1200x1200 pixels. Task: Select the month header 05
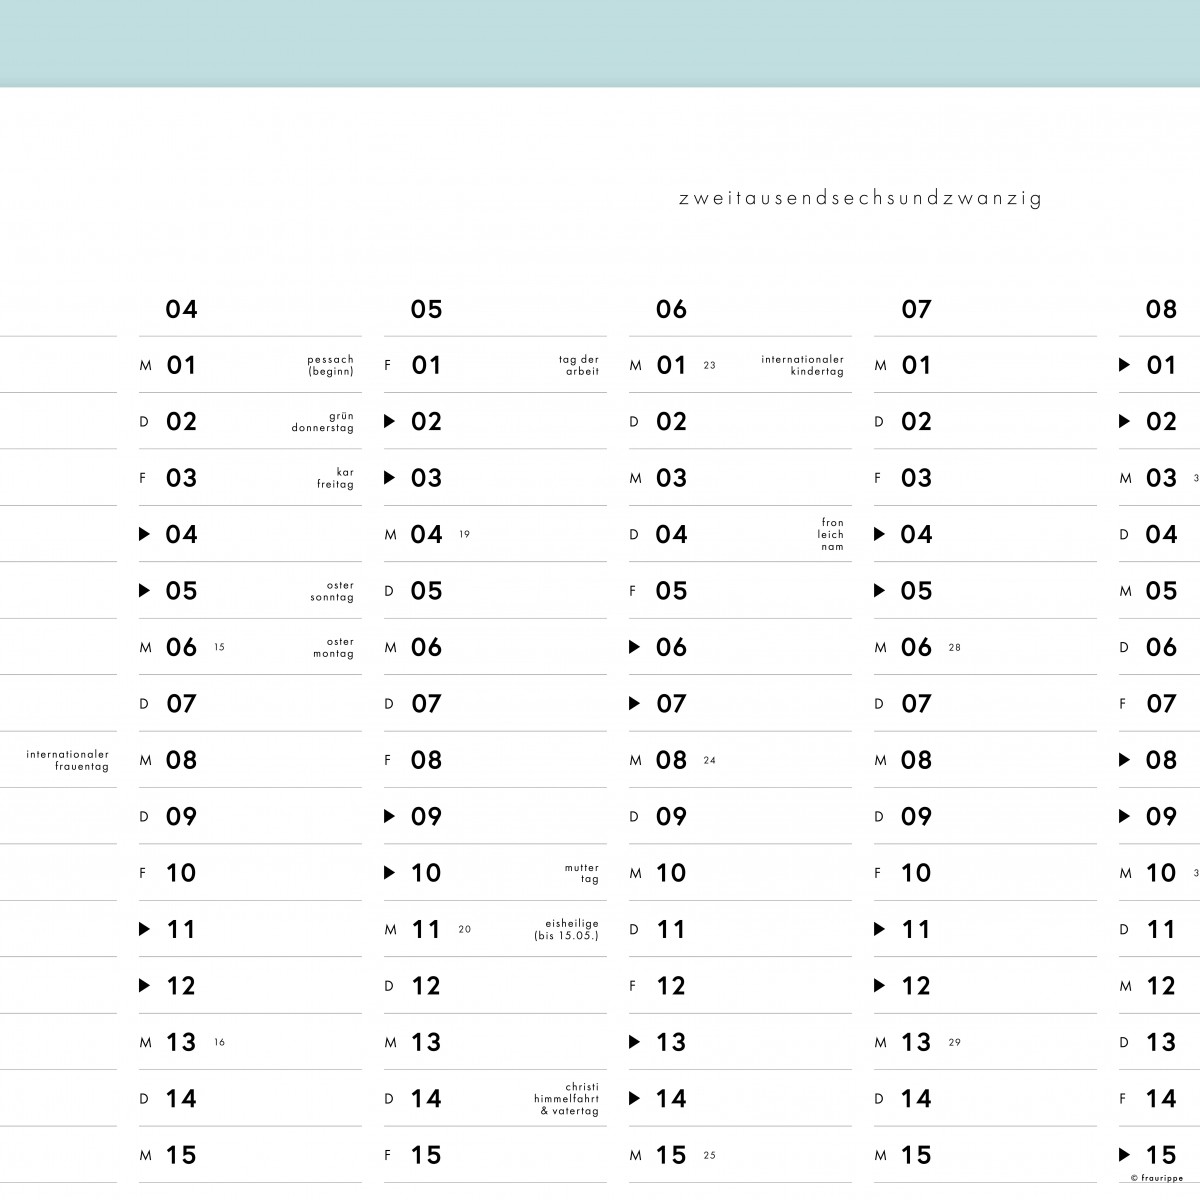[426, 309]
